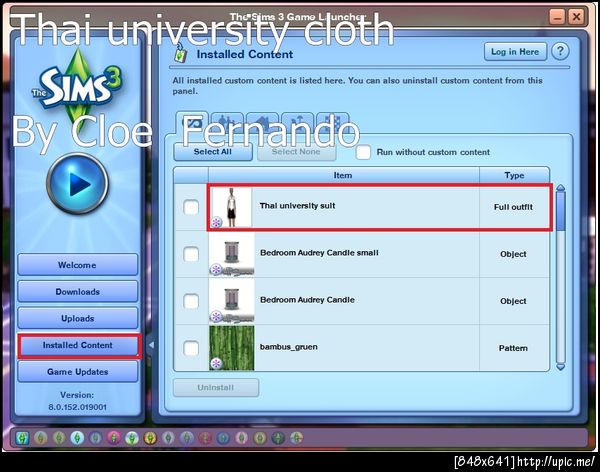
Task: Click the light blue plumbob icon in the bottom bar
Action: click(77, 438)
